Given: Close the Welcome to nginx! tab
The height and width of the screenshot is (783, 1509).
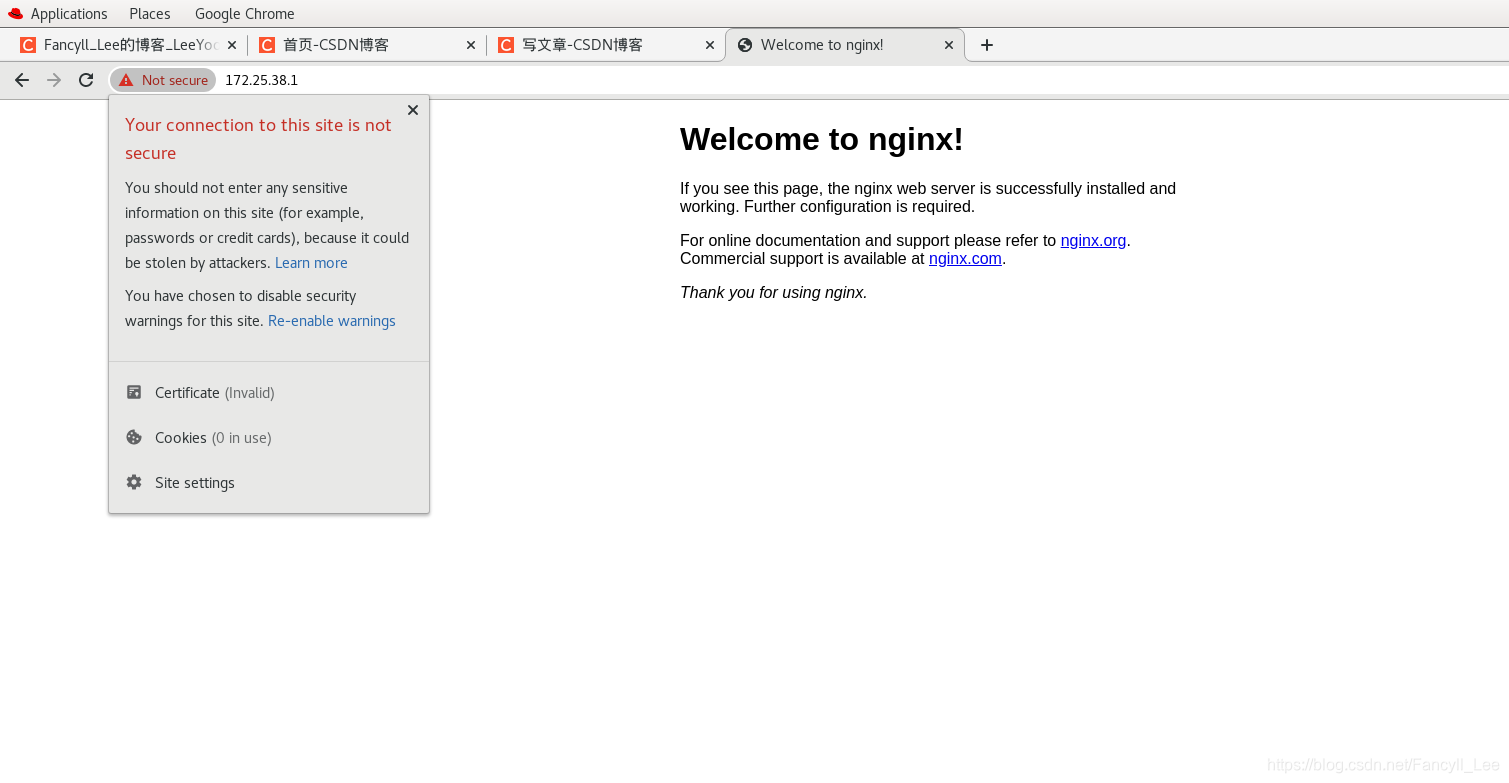Looking at the screenshot, I should [949, 45].
